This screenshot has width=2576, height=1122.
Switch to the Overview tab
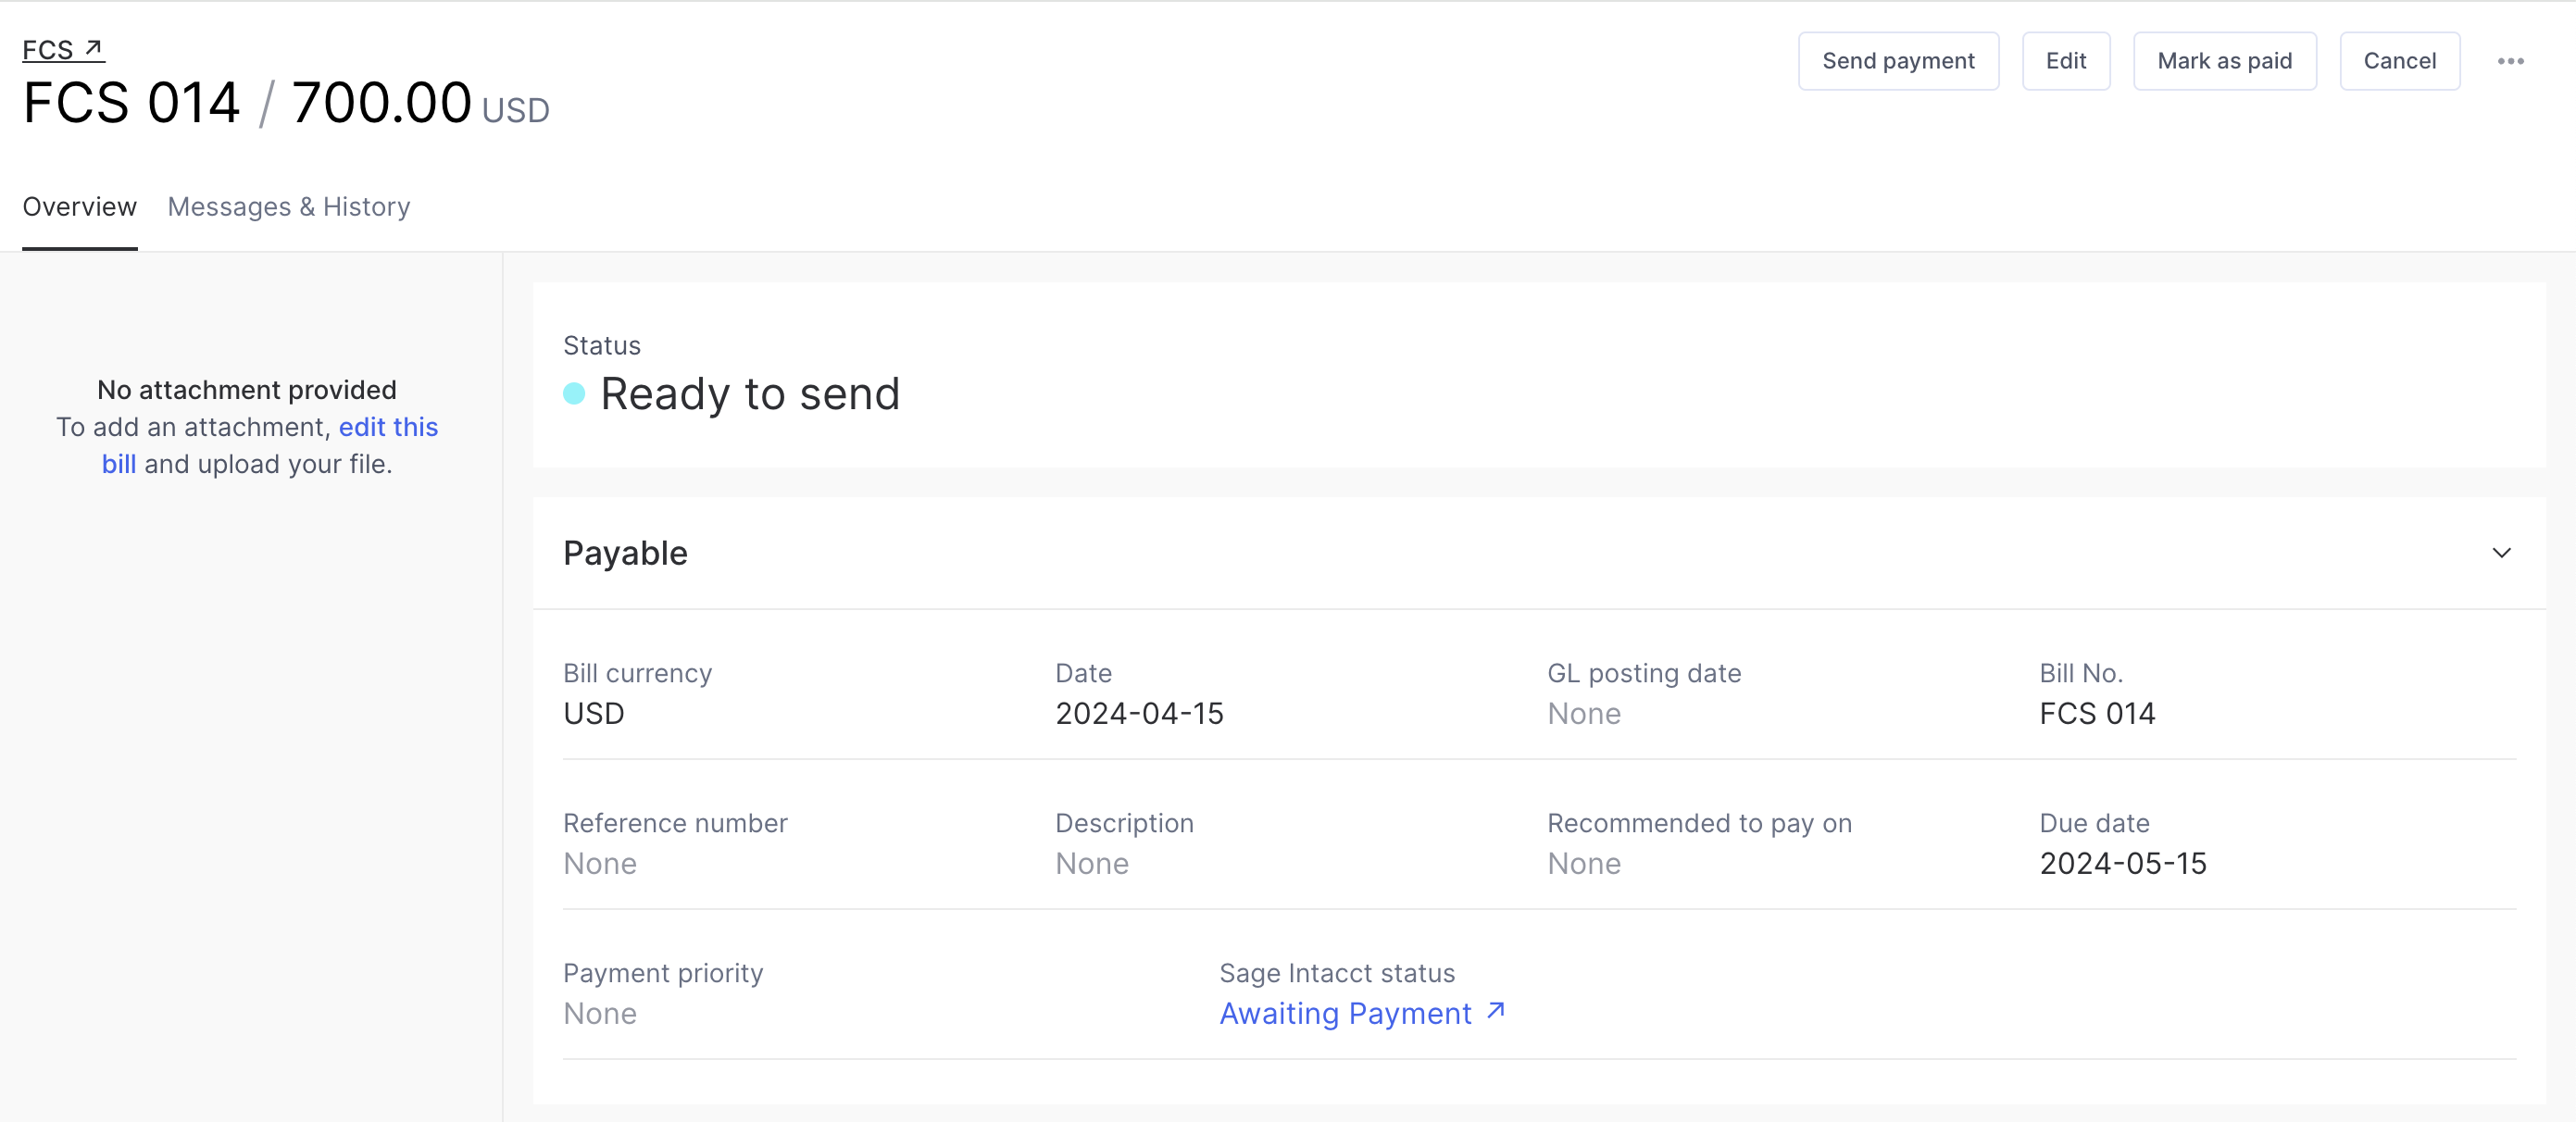[79, 206]
